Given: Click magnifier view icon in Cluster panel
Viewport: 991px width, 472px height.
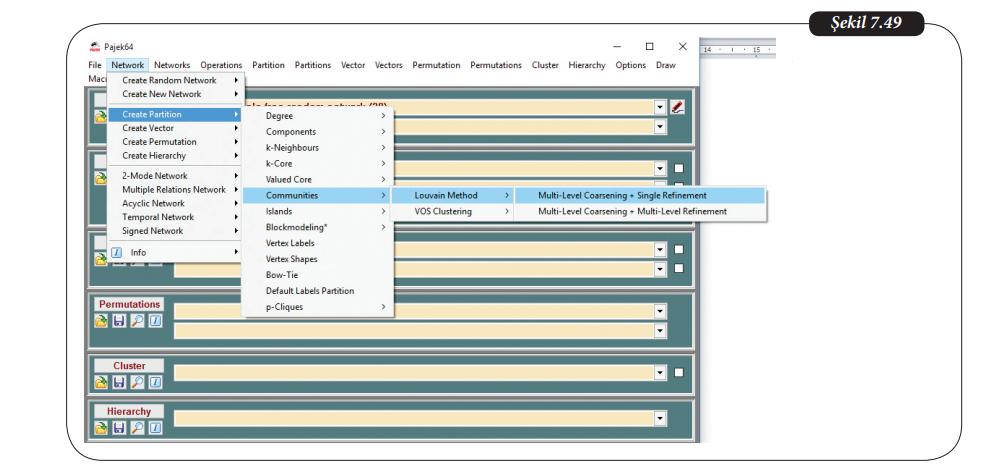Looking at the screenshot, I should point(137,382).
